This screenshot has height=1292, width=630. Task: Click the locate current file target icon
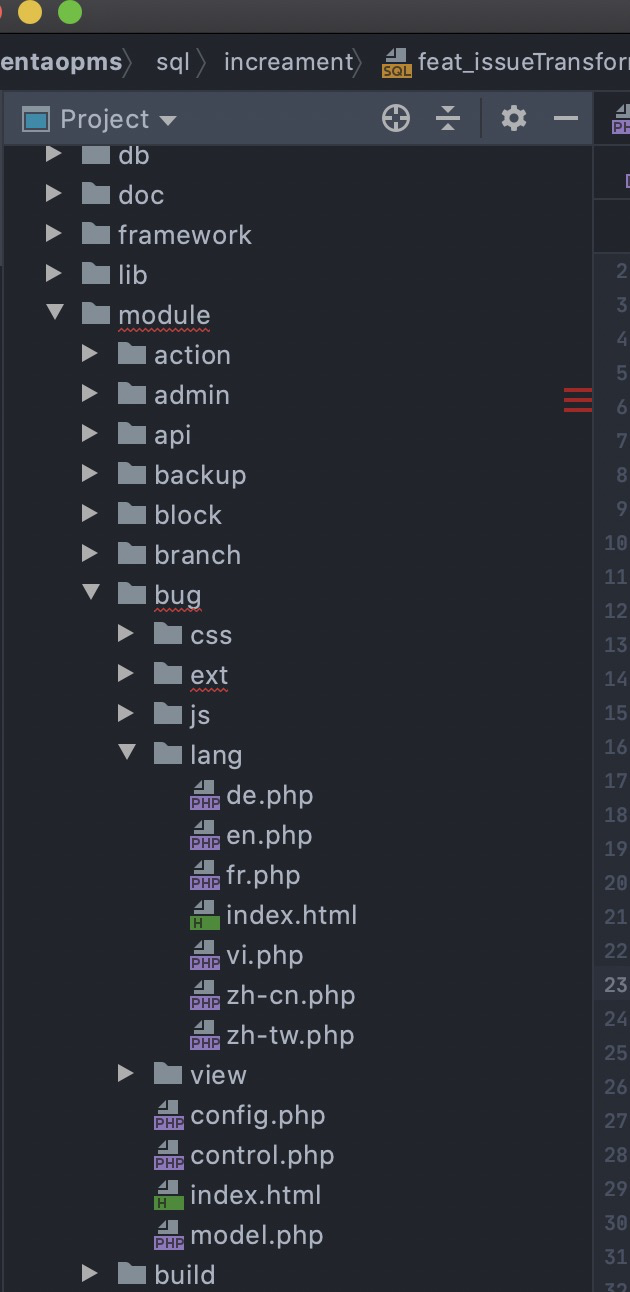(396, 119)
